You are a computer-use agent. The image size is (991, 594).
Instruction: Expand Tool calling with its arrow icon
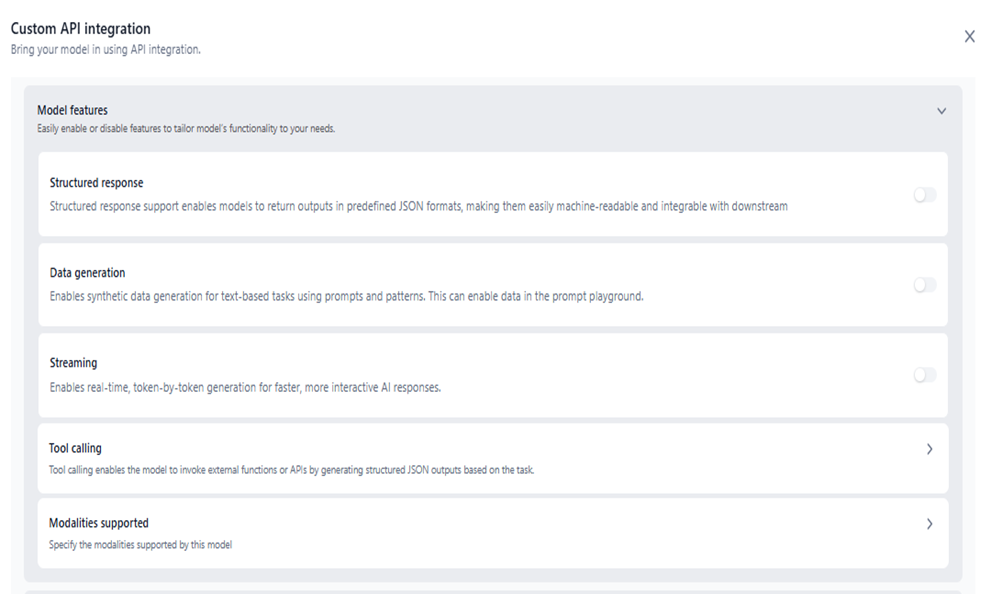(x=929, y=449)
